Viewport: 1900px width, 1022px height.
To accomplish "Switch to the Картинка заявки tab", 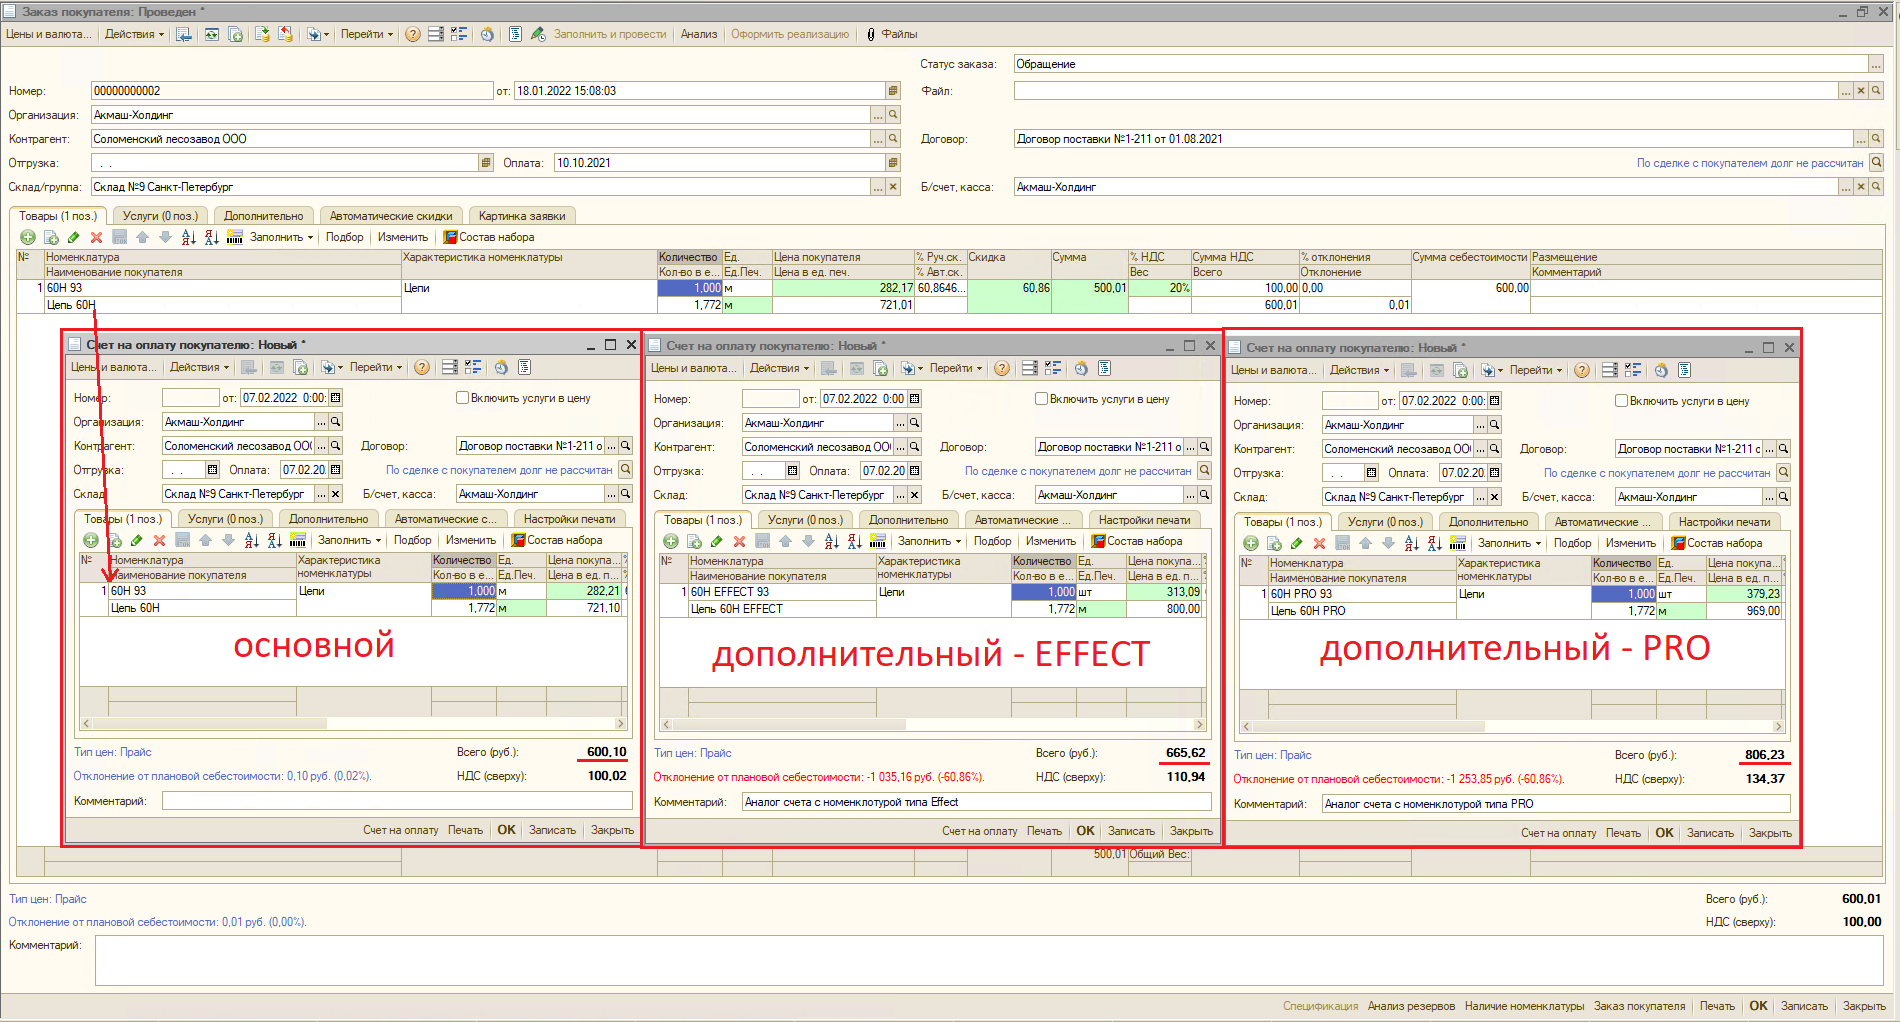I will click(x=522, y=216).
